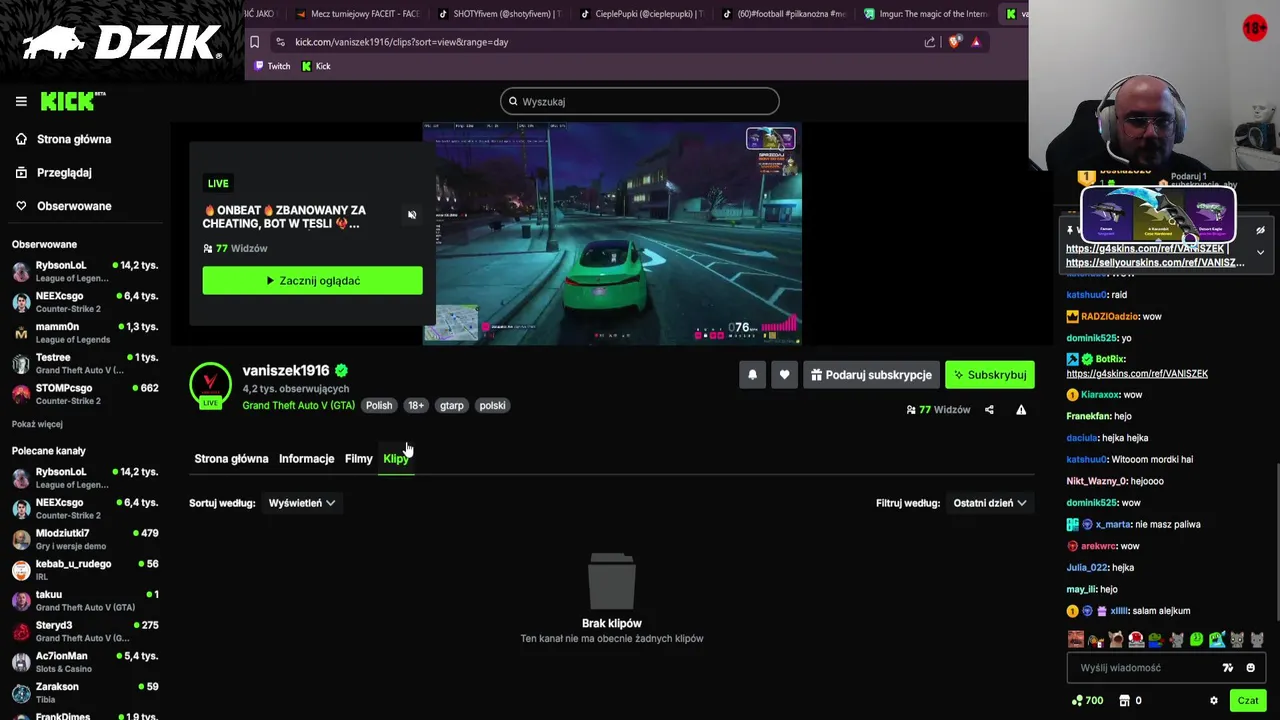Open Zarakson recommended channel
1280x720 pixels.
85,692
